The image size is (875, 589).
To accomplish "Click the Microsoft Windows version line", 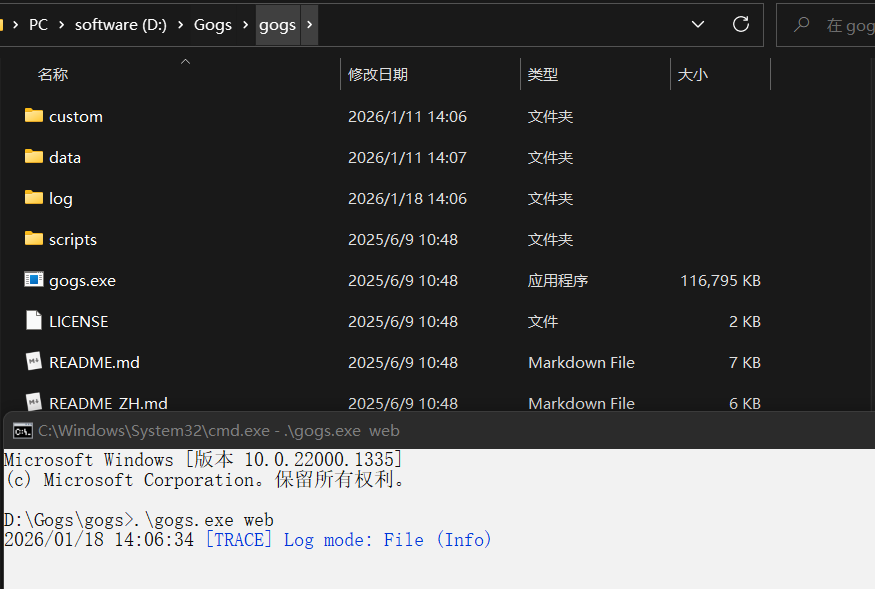I will [203, 459].
